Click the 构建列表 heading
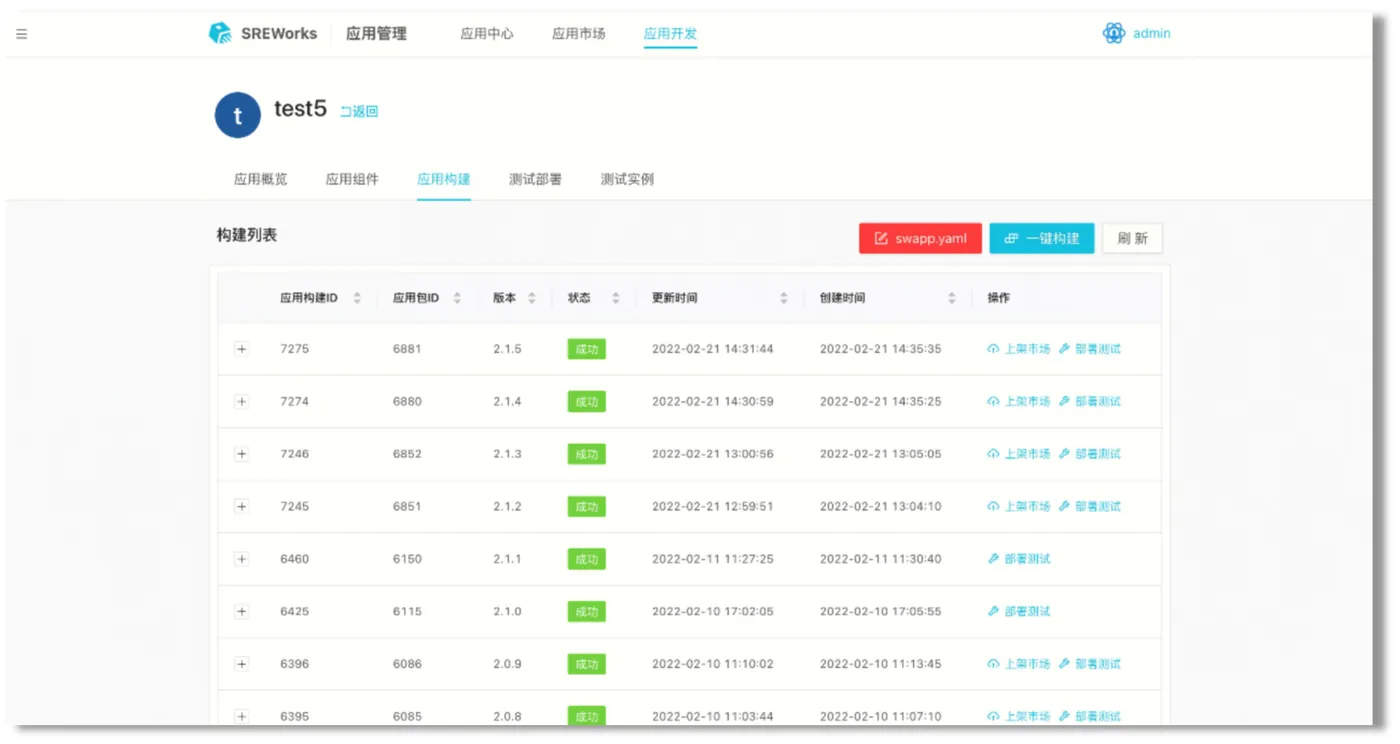 click(247, 236)
